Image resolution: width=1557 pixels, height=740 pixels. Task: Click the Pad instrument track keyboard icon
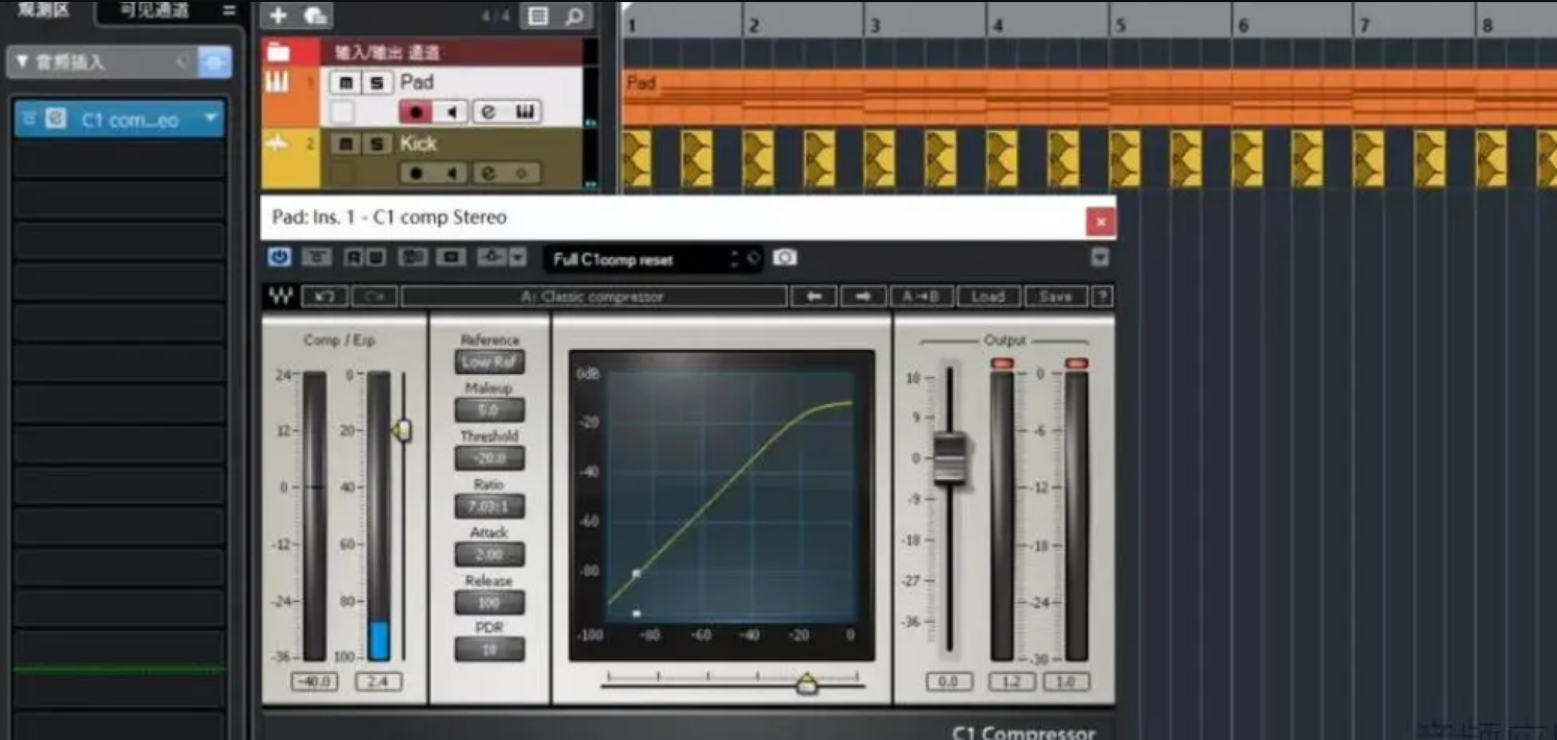coord(277,82)
